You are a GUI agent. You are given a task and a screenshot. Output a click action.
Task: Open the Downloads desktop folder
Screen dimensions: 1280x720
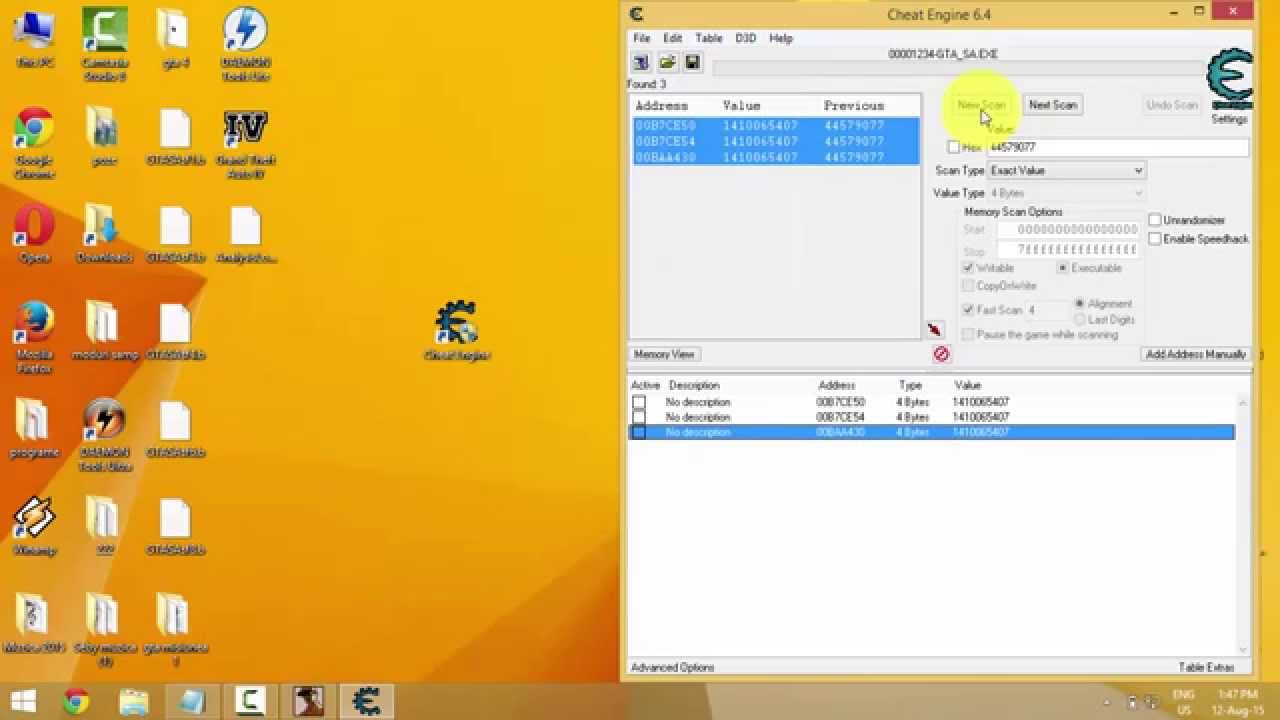104,233
